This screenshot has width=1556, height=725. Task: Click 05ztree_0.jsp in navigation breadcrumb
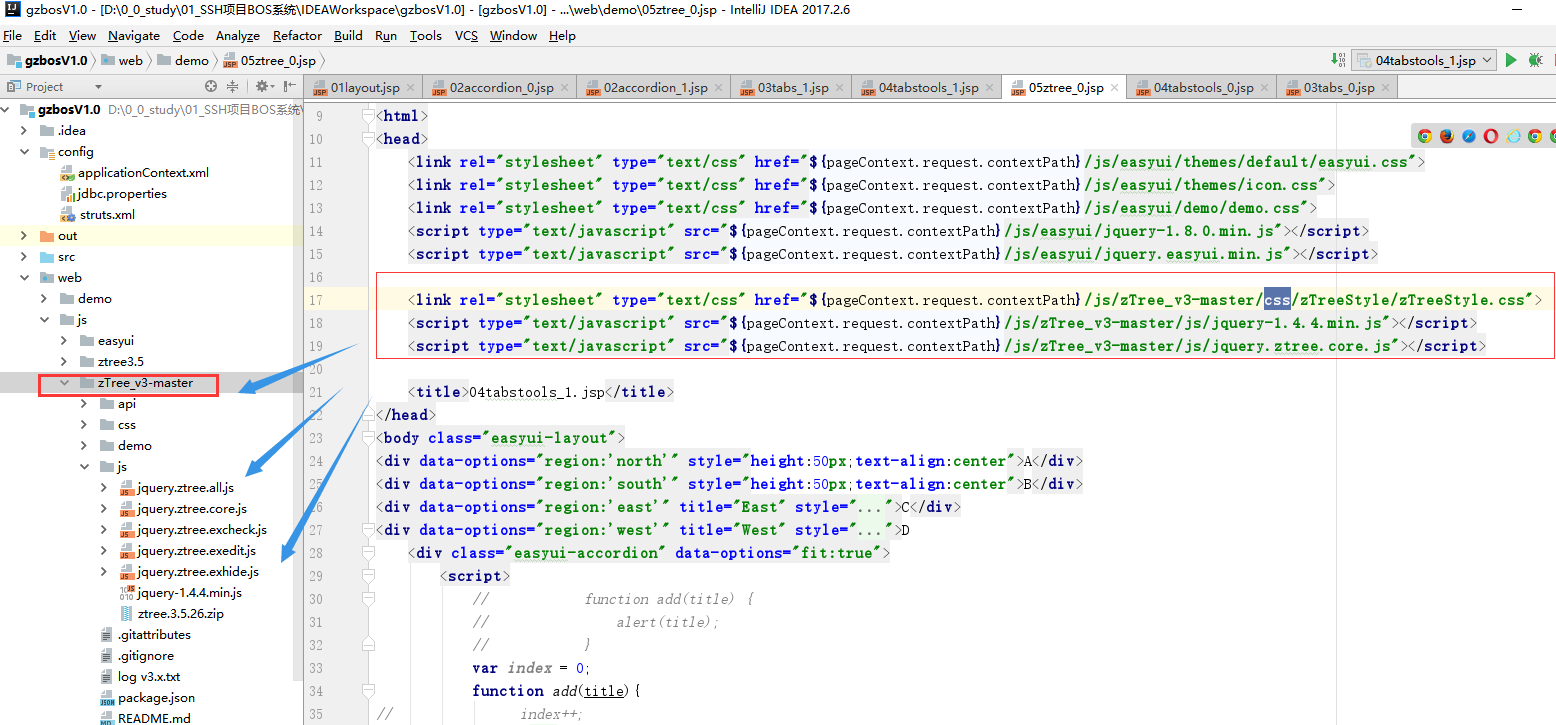coord(269,60)
